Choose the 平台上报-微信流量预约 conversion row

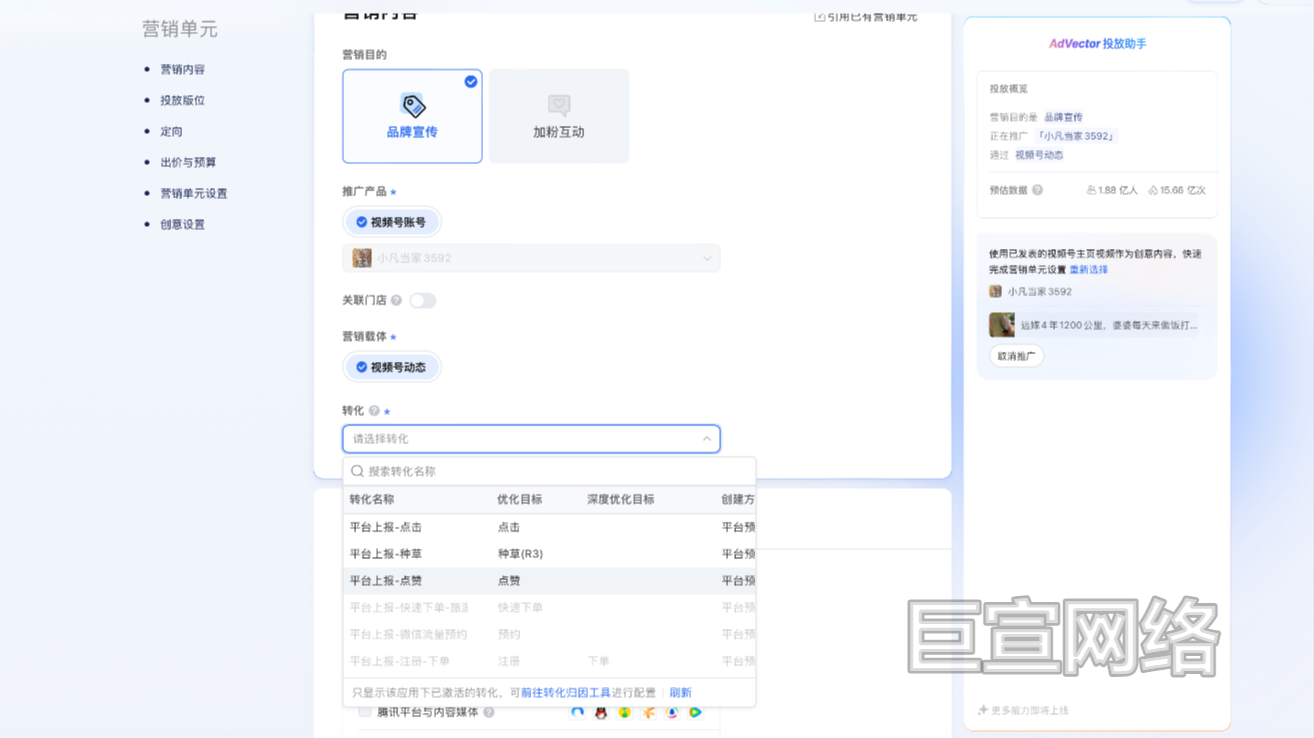[549, 634]
